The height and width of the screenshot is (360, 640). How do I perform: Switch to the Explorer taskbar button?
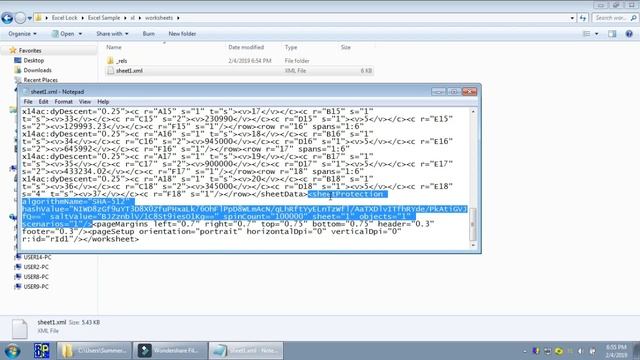point(94,351)
